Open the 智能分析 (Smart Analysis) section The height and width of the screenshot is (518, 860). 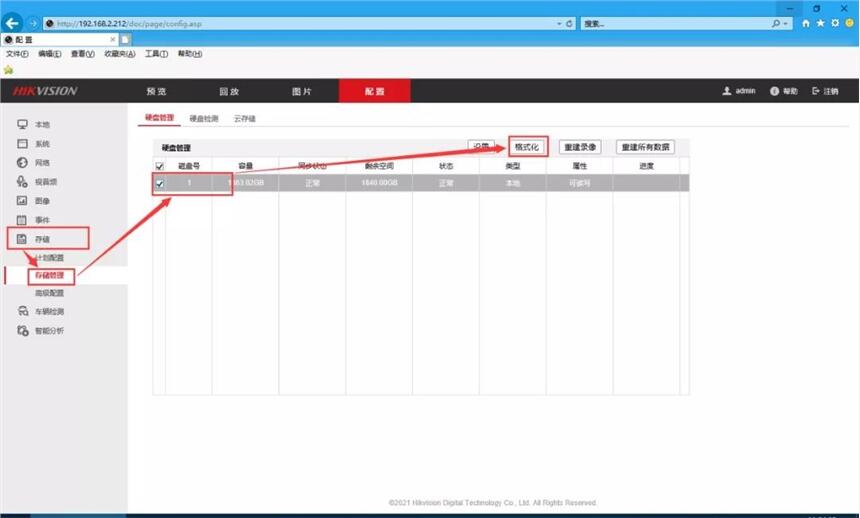tap(49, 331)
